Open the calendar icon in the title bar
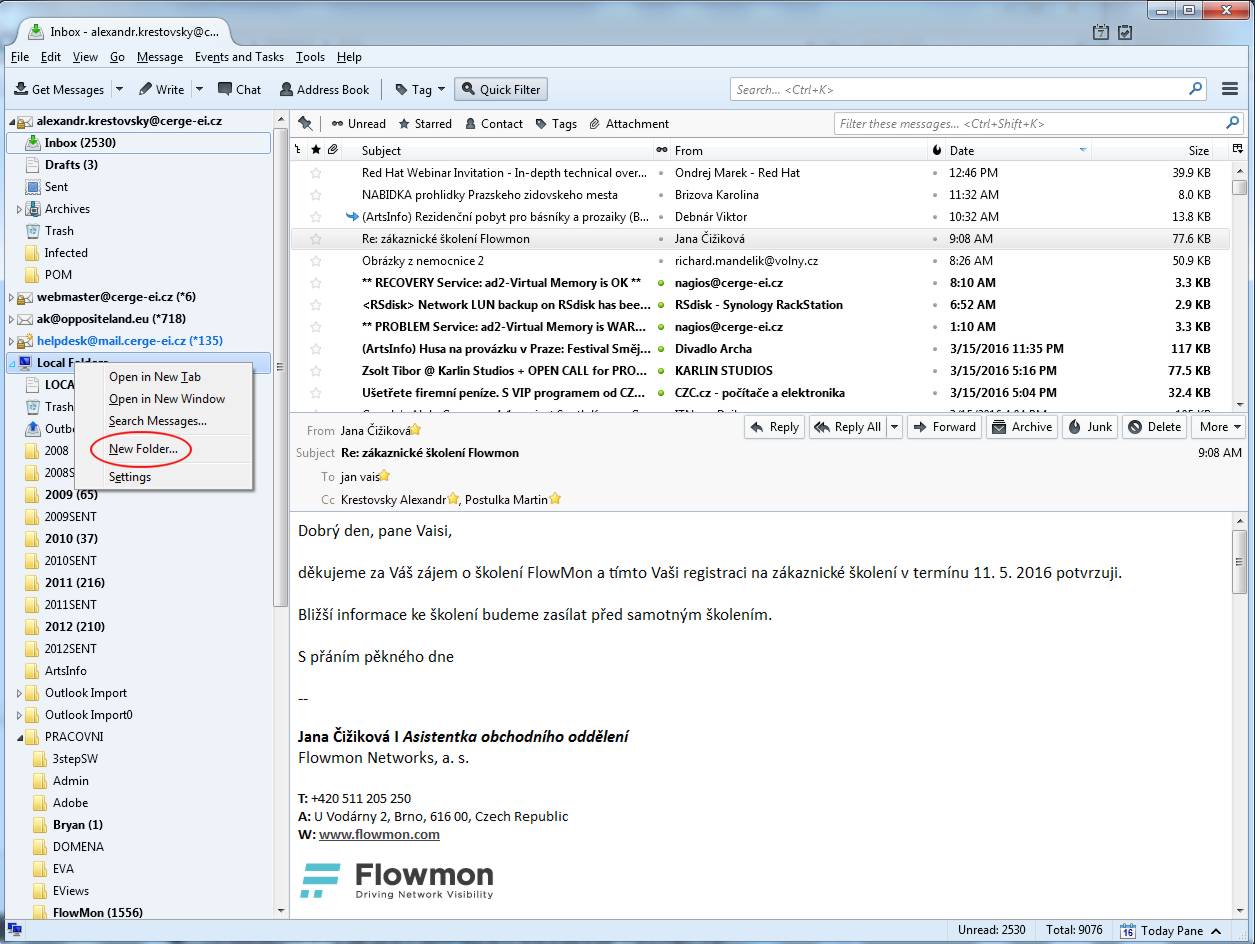Viewport: 1255px width, 944px height. click(1101, 33)
